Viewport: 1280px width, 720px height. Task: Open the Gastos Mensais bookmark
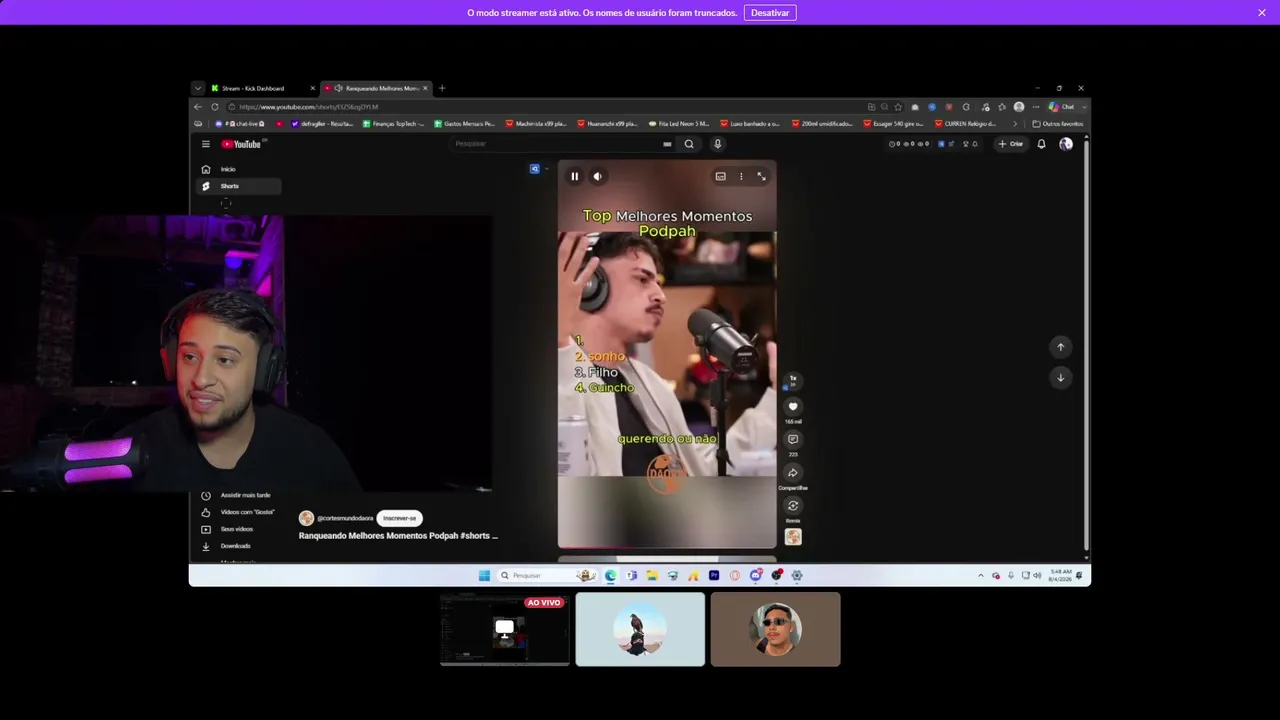click(x=464, y=124)
